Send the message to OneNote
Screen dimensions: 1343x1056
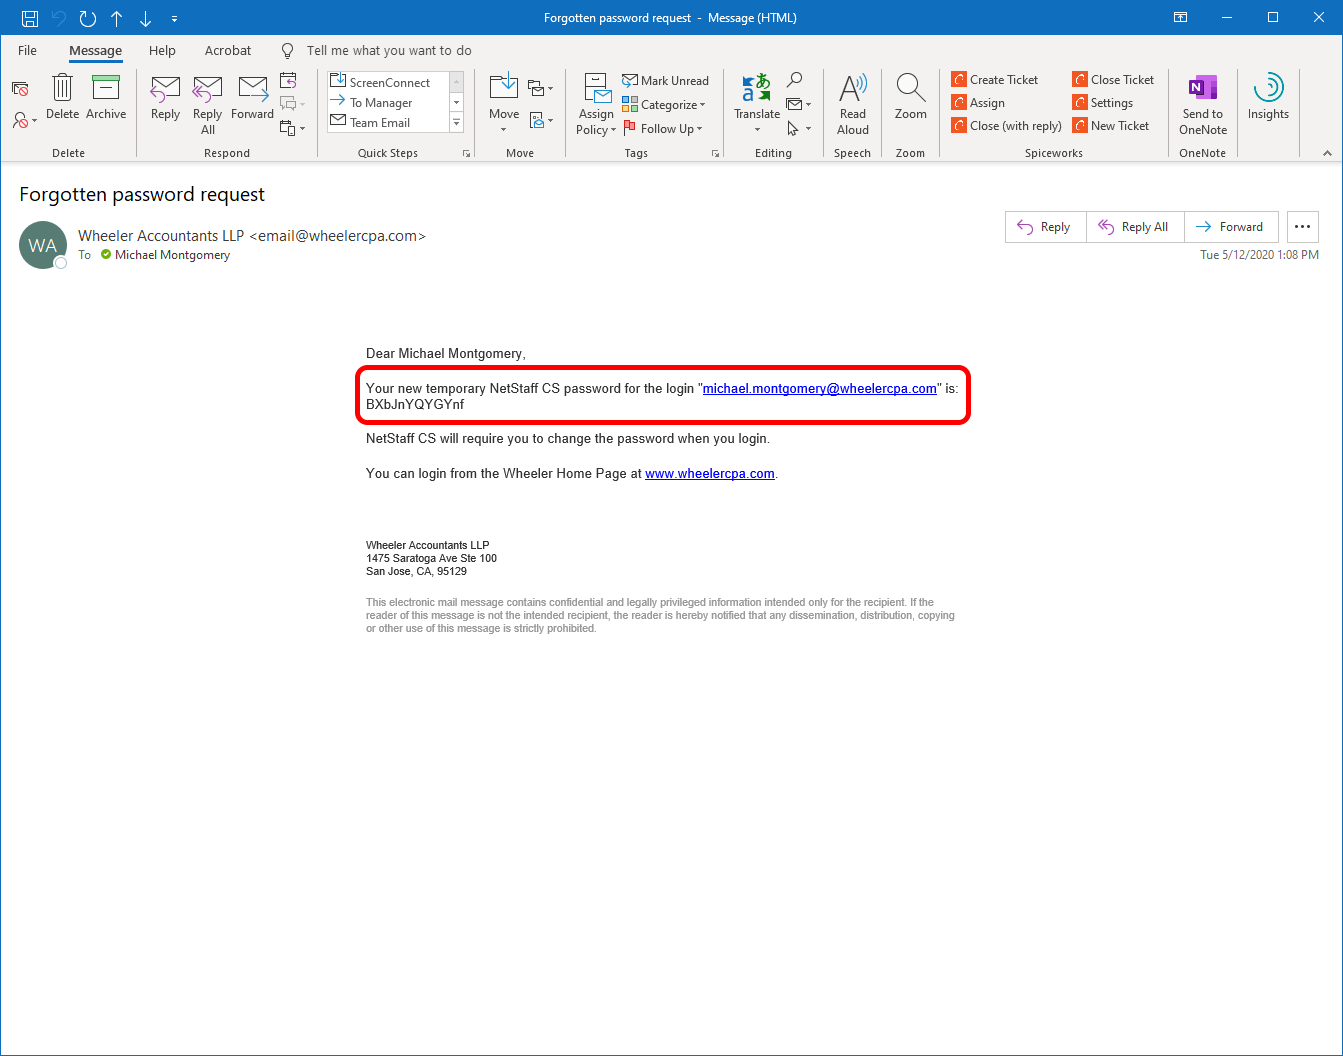[1203, 104]
